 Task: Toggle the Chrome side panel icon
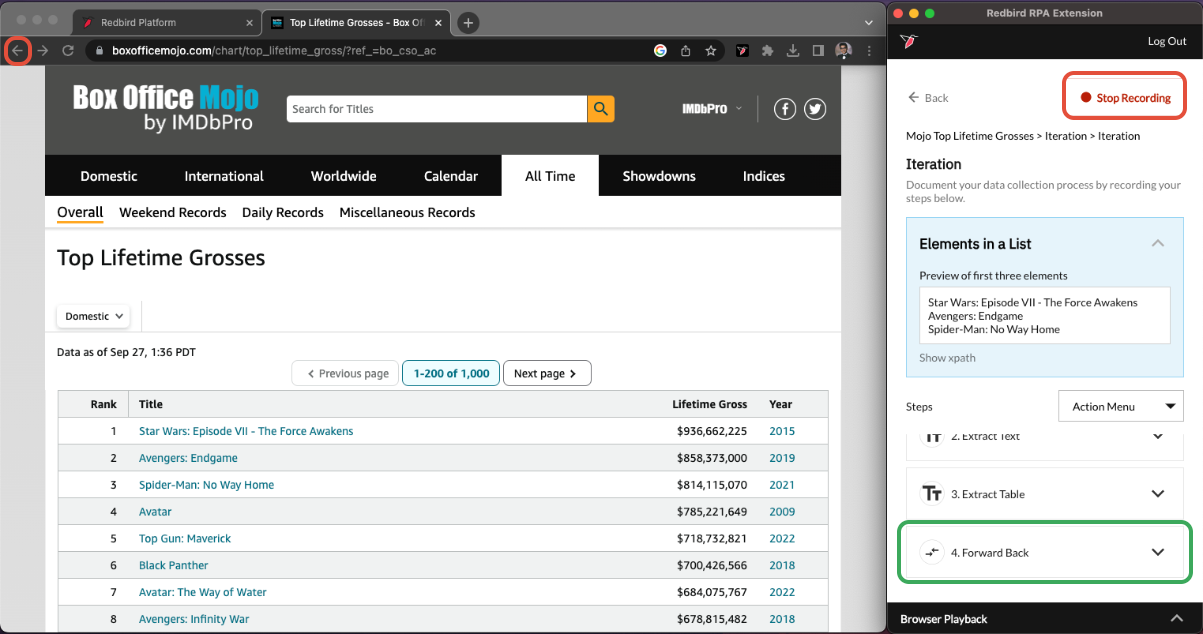pos(818,50)
